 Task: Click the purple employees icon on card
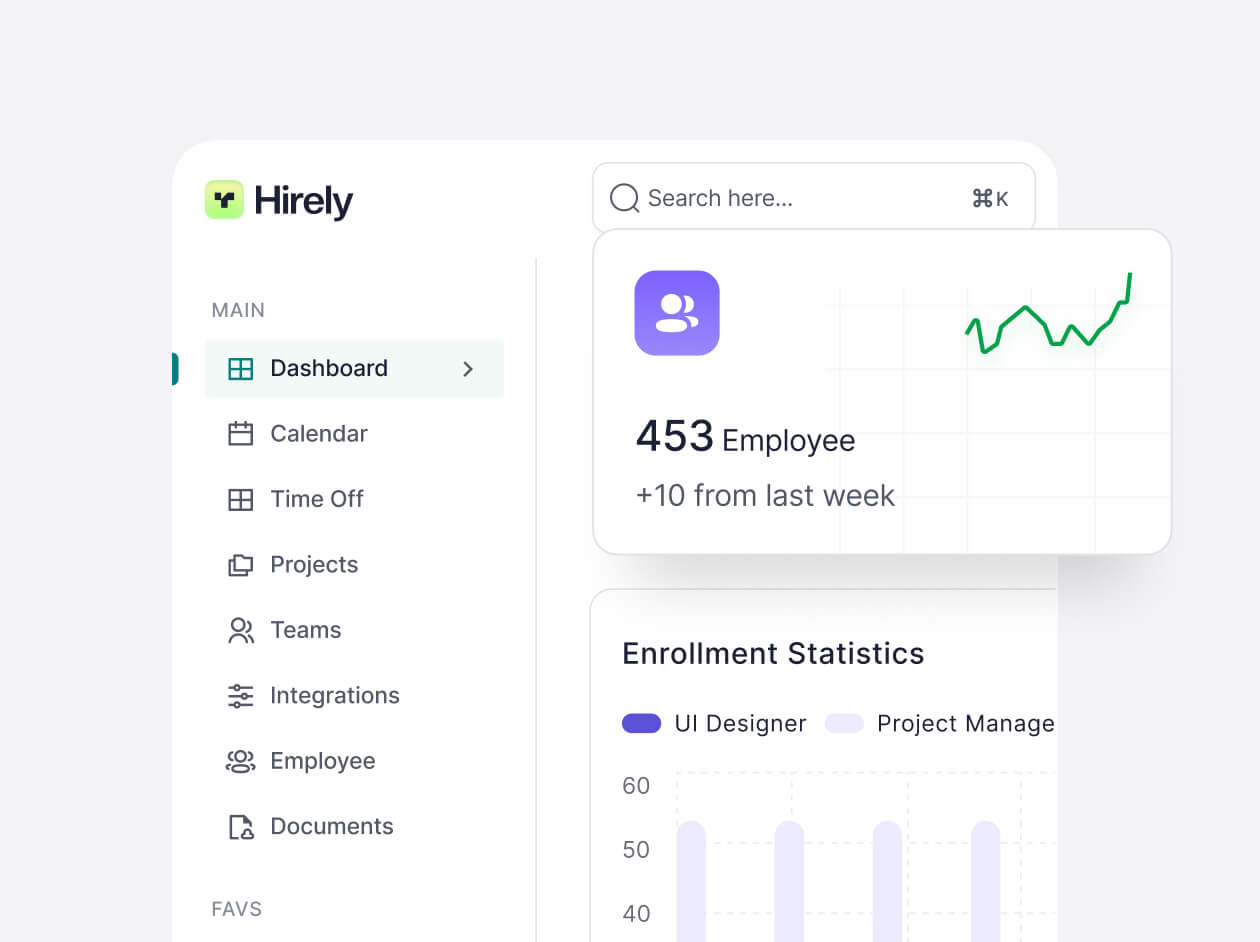click(677, 313)
